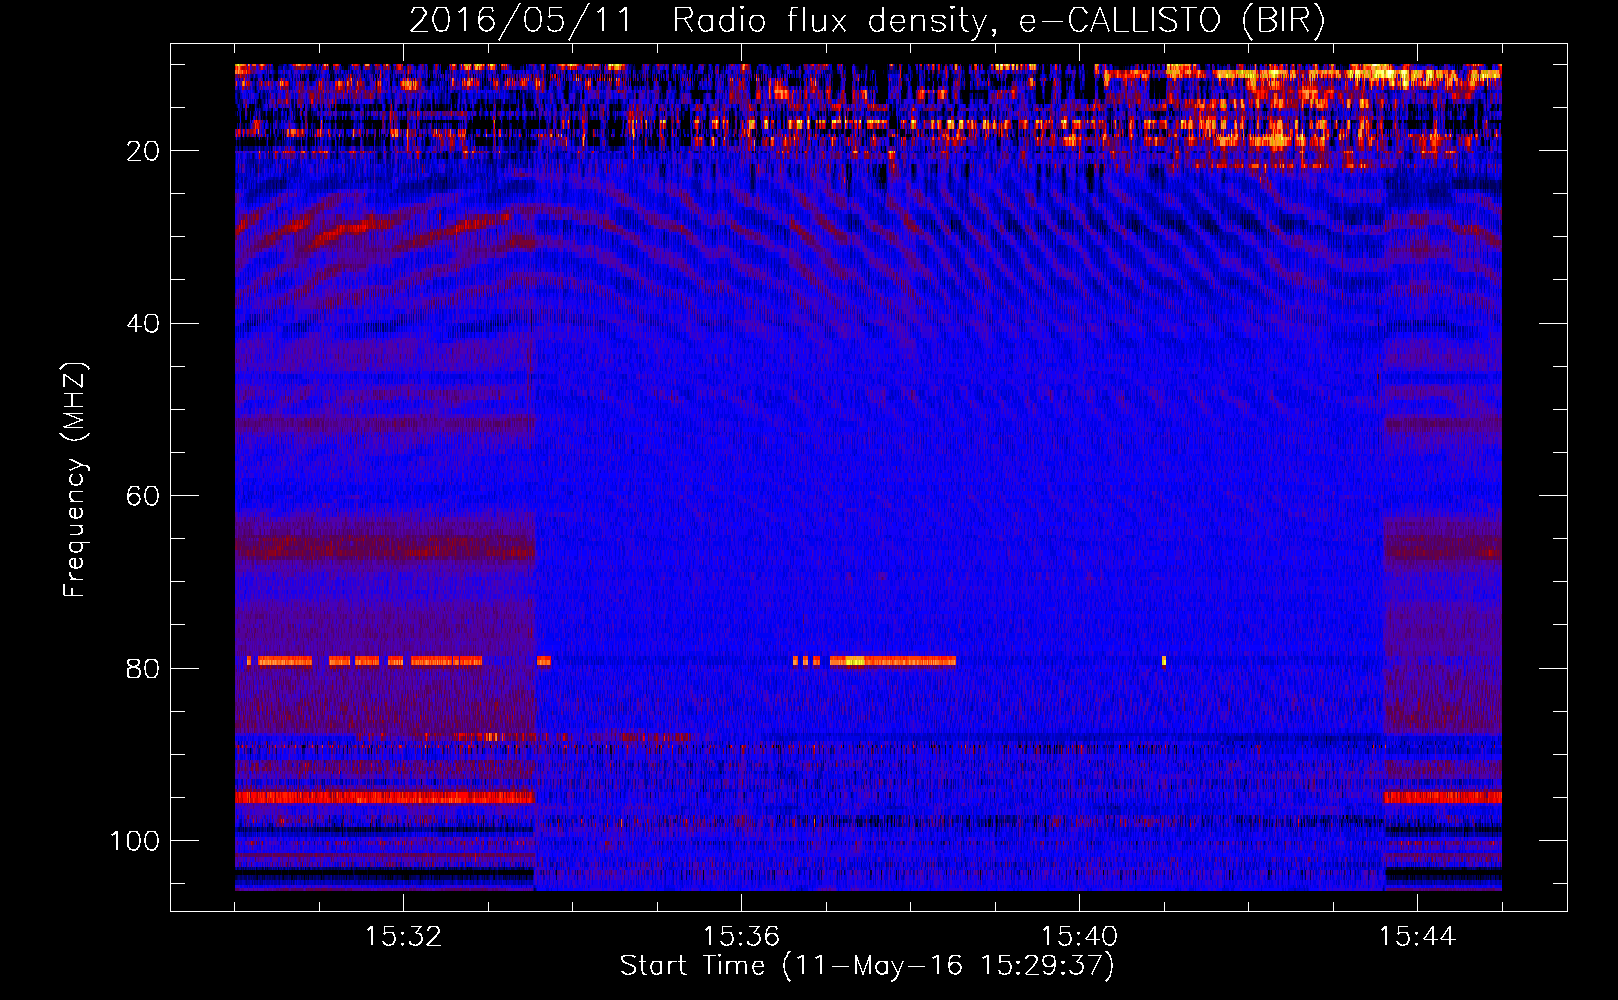Click the x-axis time label '15:36'
Screen dimensions: 1618x1000
point(741,937)
